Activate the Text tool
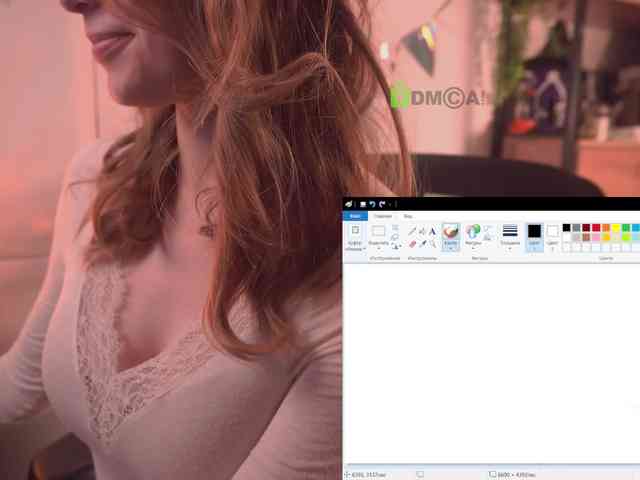The image size is (640, 480). [432, 231]
